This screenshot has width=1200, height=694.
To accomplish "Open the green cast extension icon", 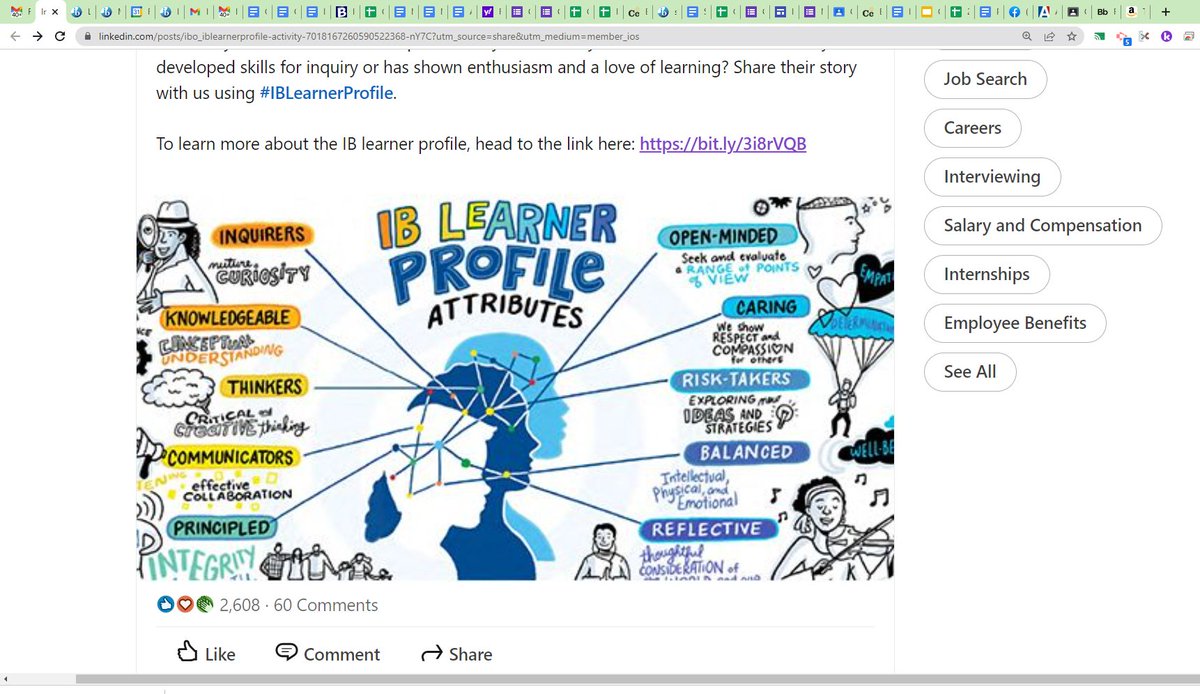I will 1099,35.
